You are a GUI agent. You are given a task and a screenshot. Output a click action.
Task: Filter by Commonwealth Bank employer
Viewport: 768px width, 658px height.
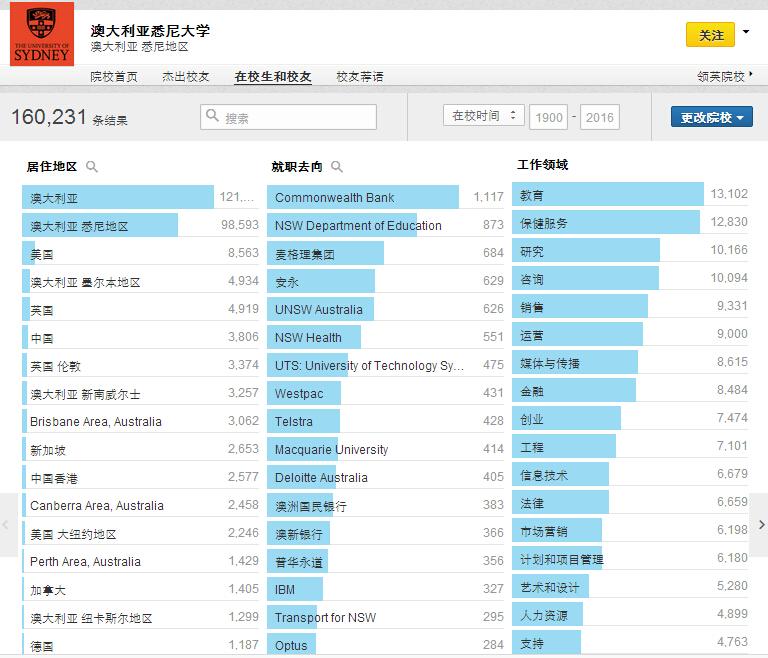coord(385,197)
